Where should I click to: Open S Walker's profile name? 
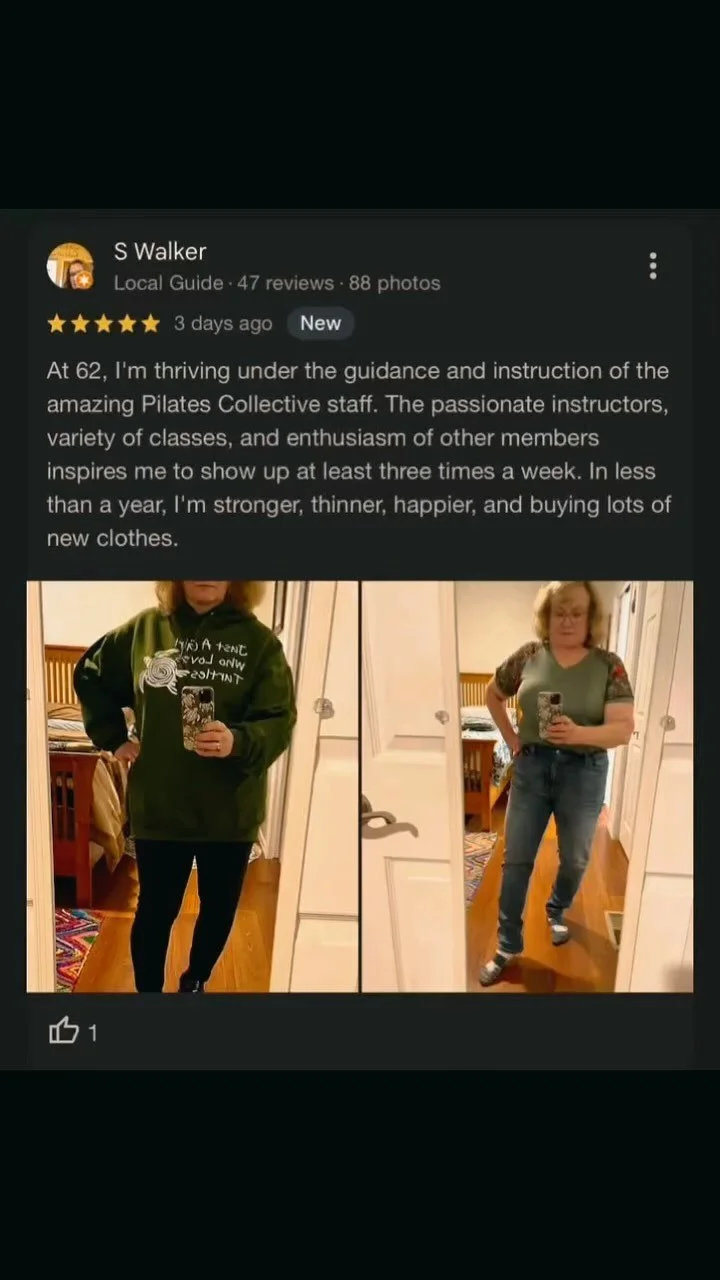click(x=160, y=252)
